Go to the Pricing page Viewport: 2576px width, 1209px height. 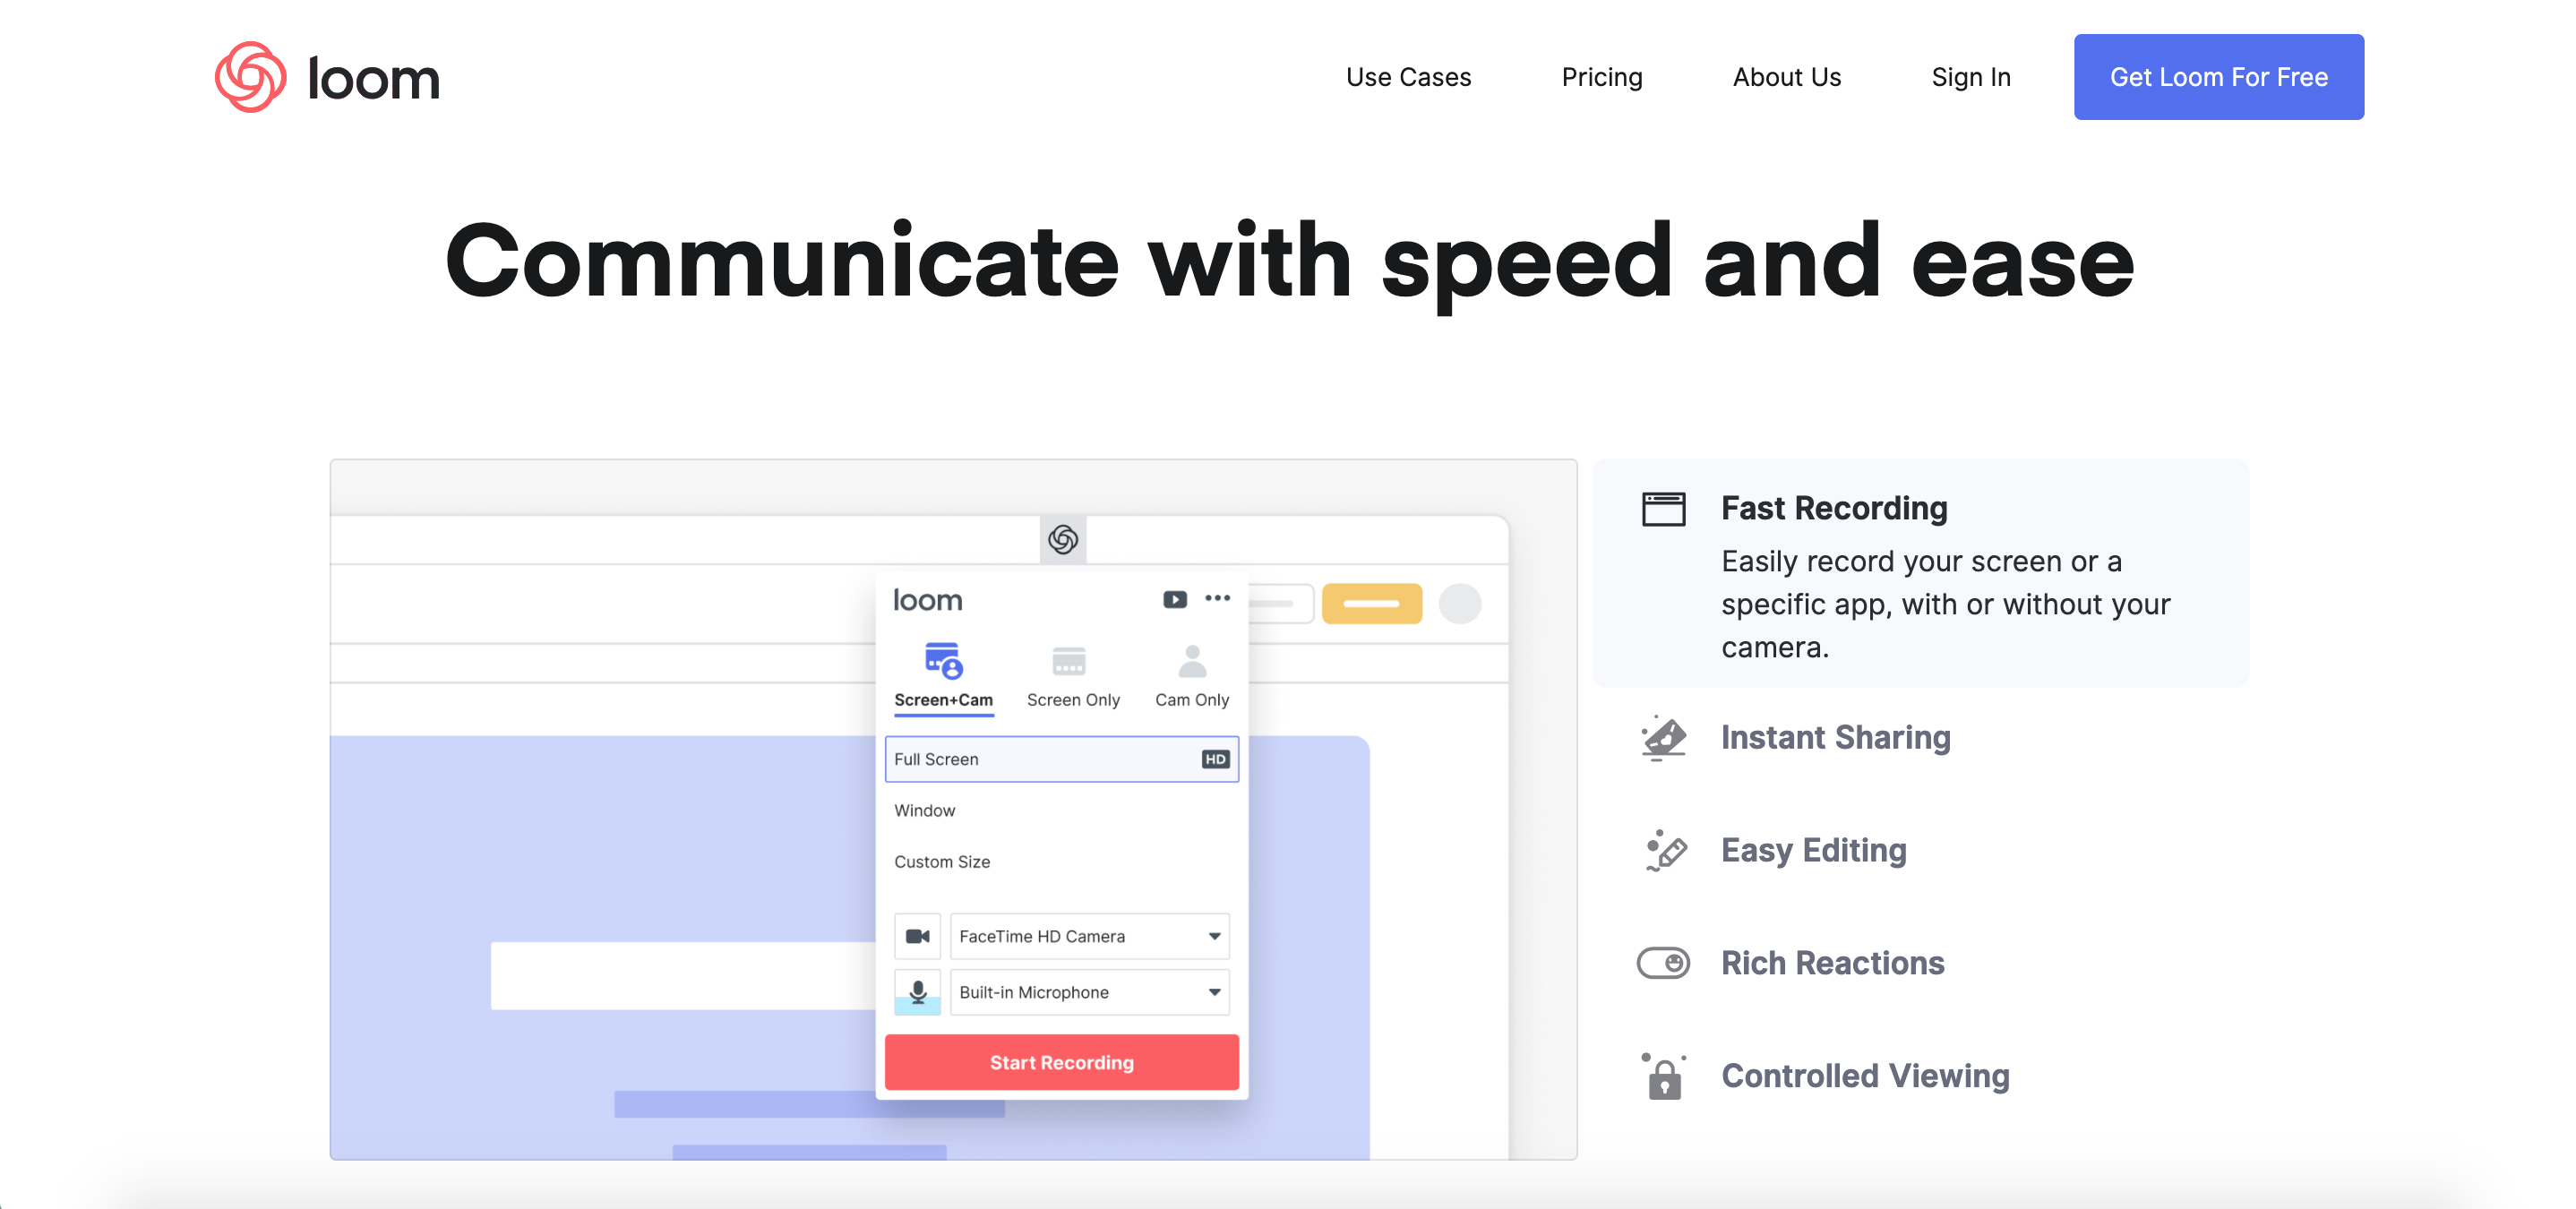coord(1601,77)
